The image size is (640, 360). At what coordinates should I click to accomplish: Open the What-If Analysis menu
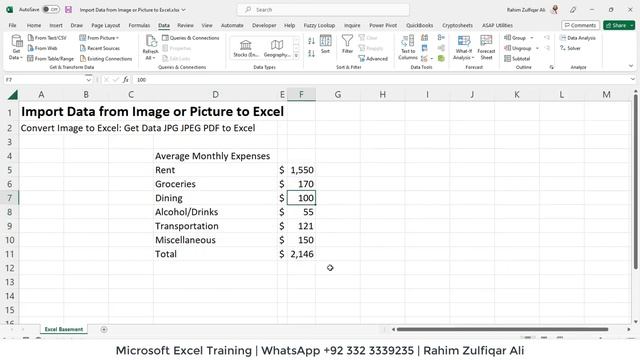[x=464, y=48]
